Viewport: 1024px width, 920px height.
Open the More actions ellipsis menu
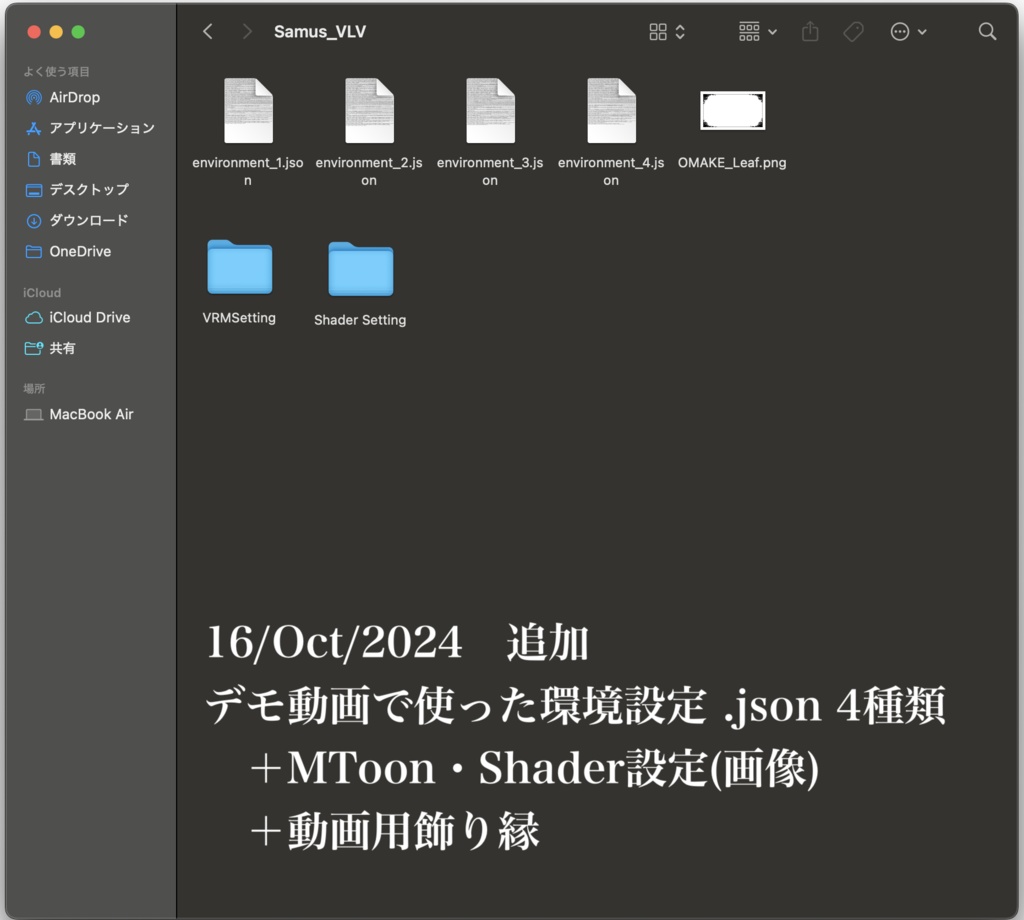908,31
